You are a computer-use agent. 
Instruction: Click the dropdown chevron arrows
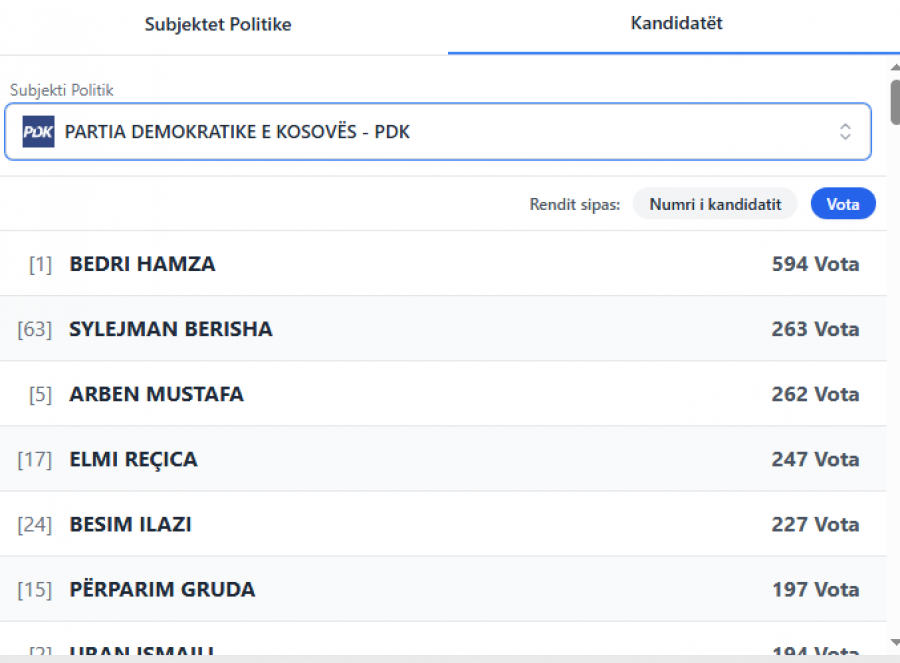coord(845,132)
